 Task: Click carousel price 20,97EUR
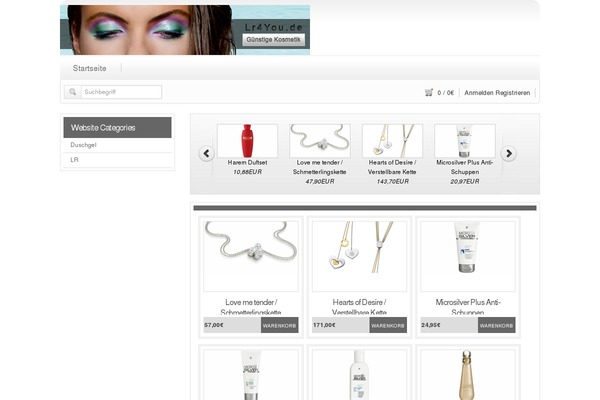tap(465, 181)
